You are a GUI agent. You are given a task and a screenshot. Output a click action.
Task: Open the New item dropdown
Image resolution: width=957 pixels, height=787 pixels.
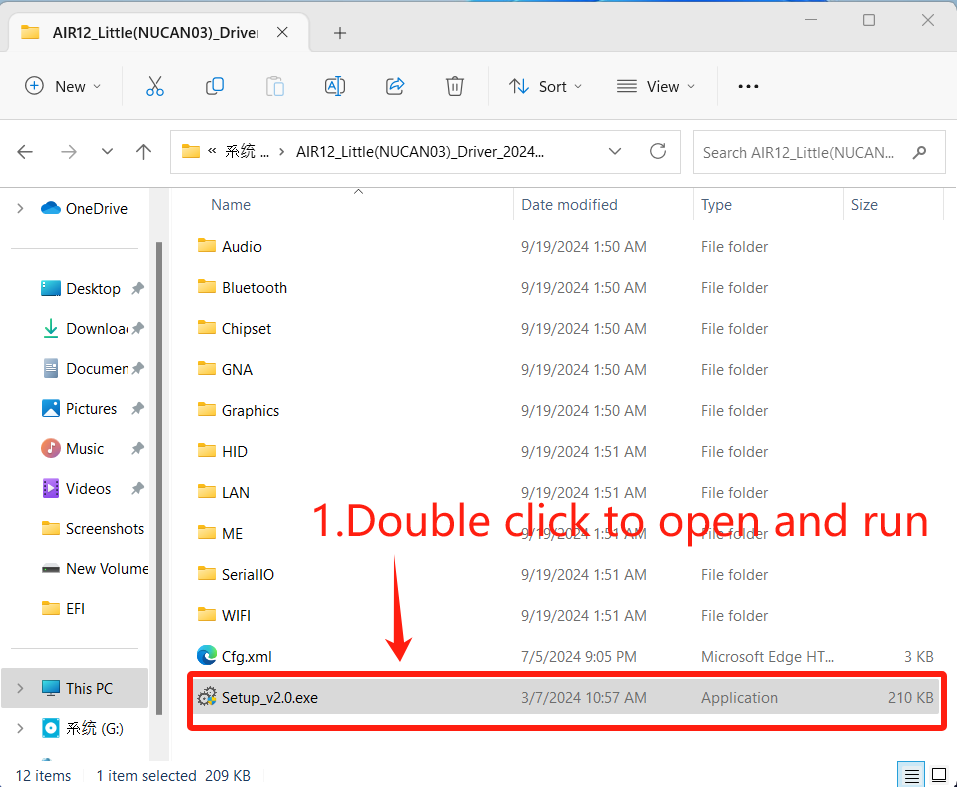(x=63, y=86)
